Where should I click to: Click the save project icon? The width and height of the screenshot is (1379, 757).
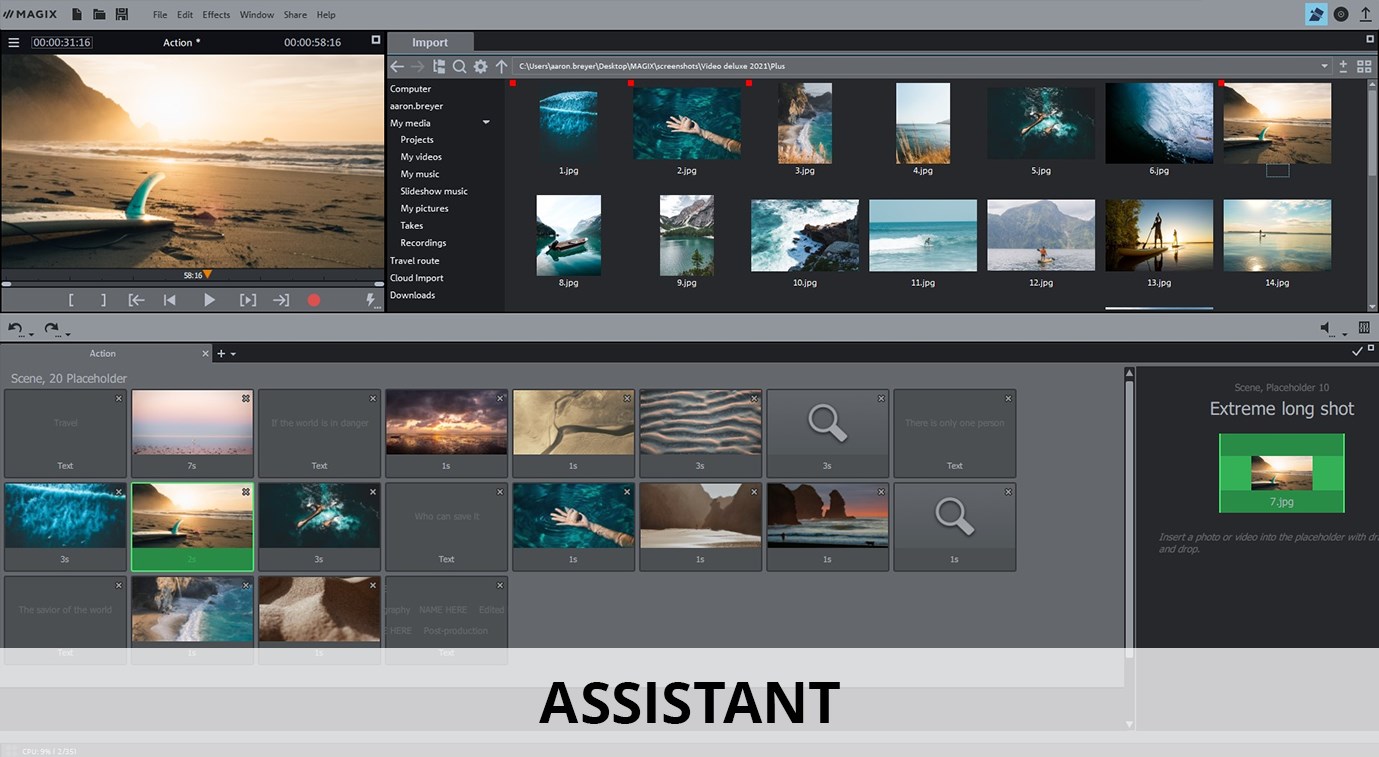[x=122, y=14]
